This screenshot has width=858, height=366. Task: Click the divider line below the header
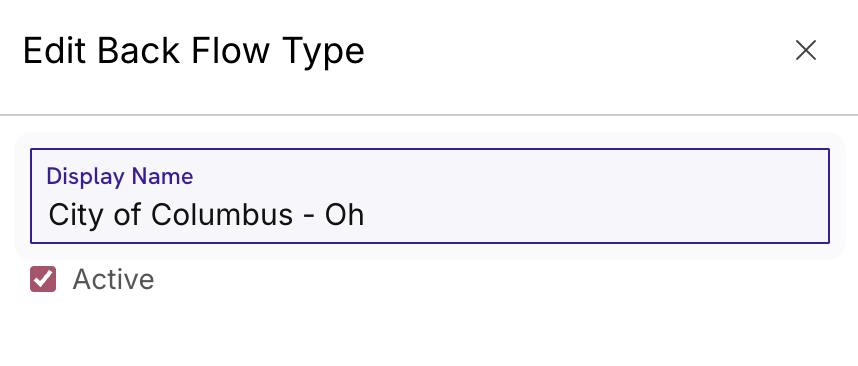pos(429,115)
